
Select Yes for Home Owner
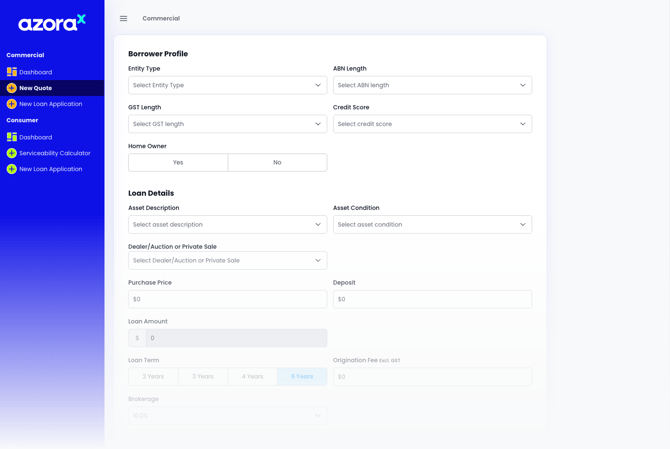[178, 162]
